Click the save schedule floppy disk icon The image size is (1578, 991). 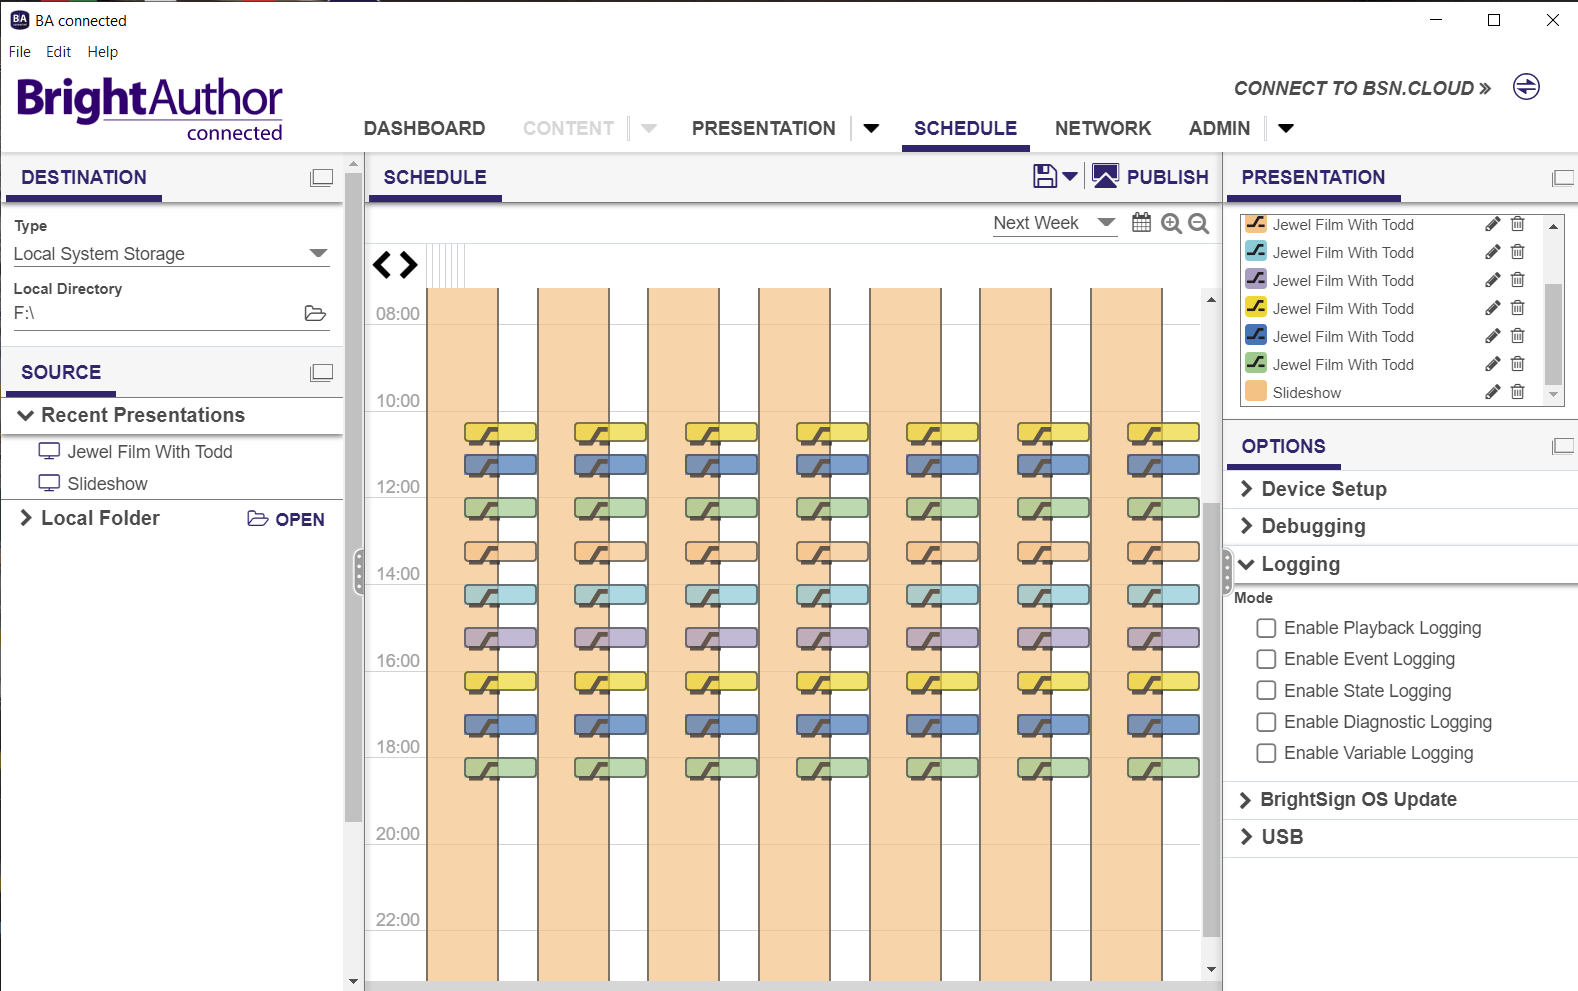click(x=1045, y=177)
